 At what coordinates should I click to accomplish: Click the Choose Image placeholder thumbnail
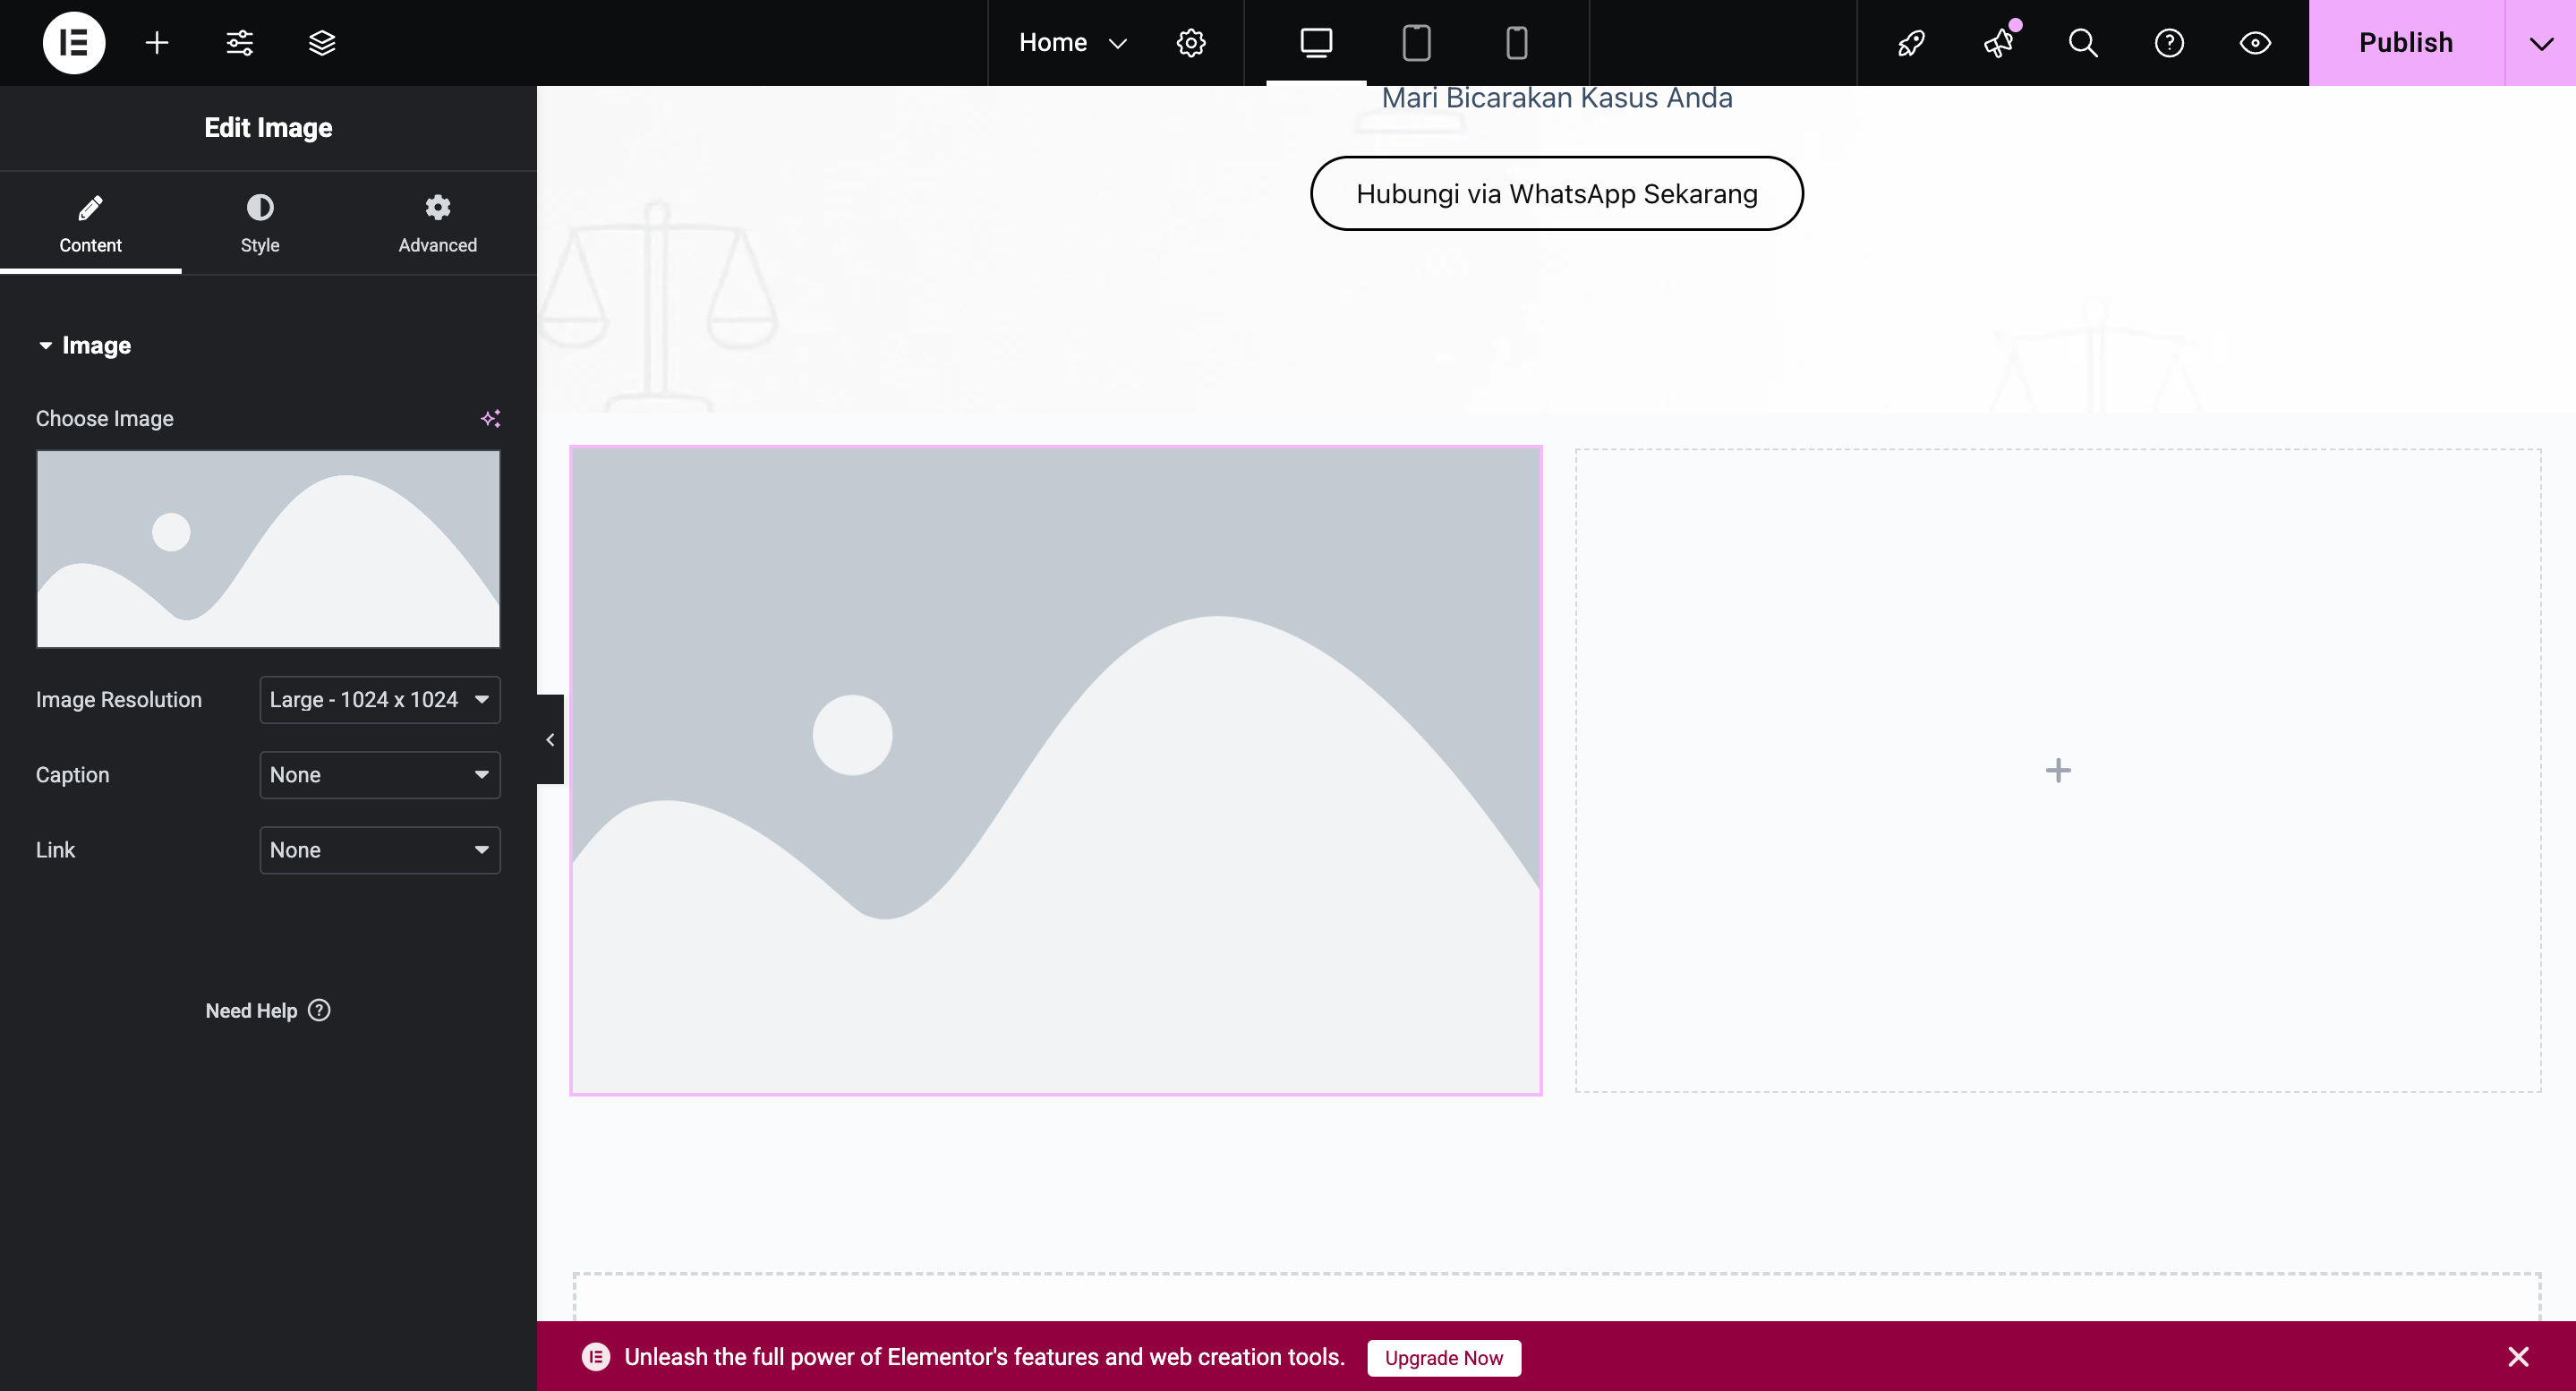click(268, 548)
